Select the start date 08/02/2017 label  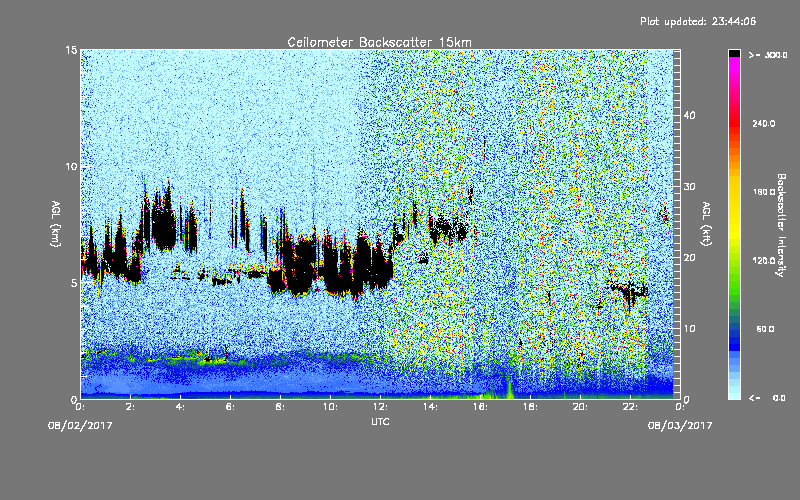pos(80,426)
